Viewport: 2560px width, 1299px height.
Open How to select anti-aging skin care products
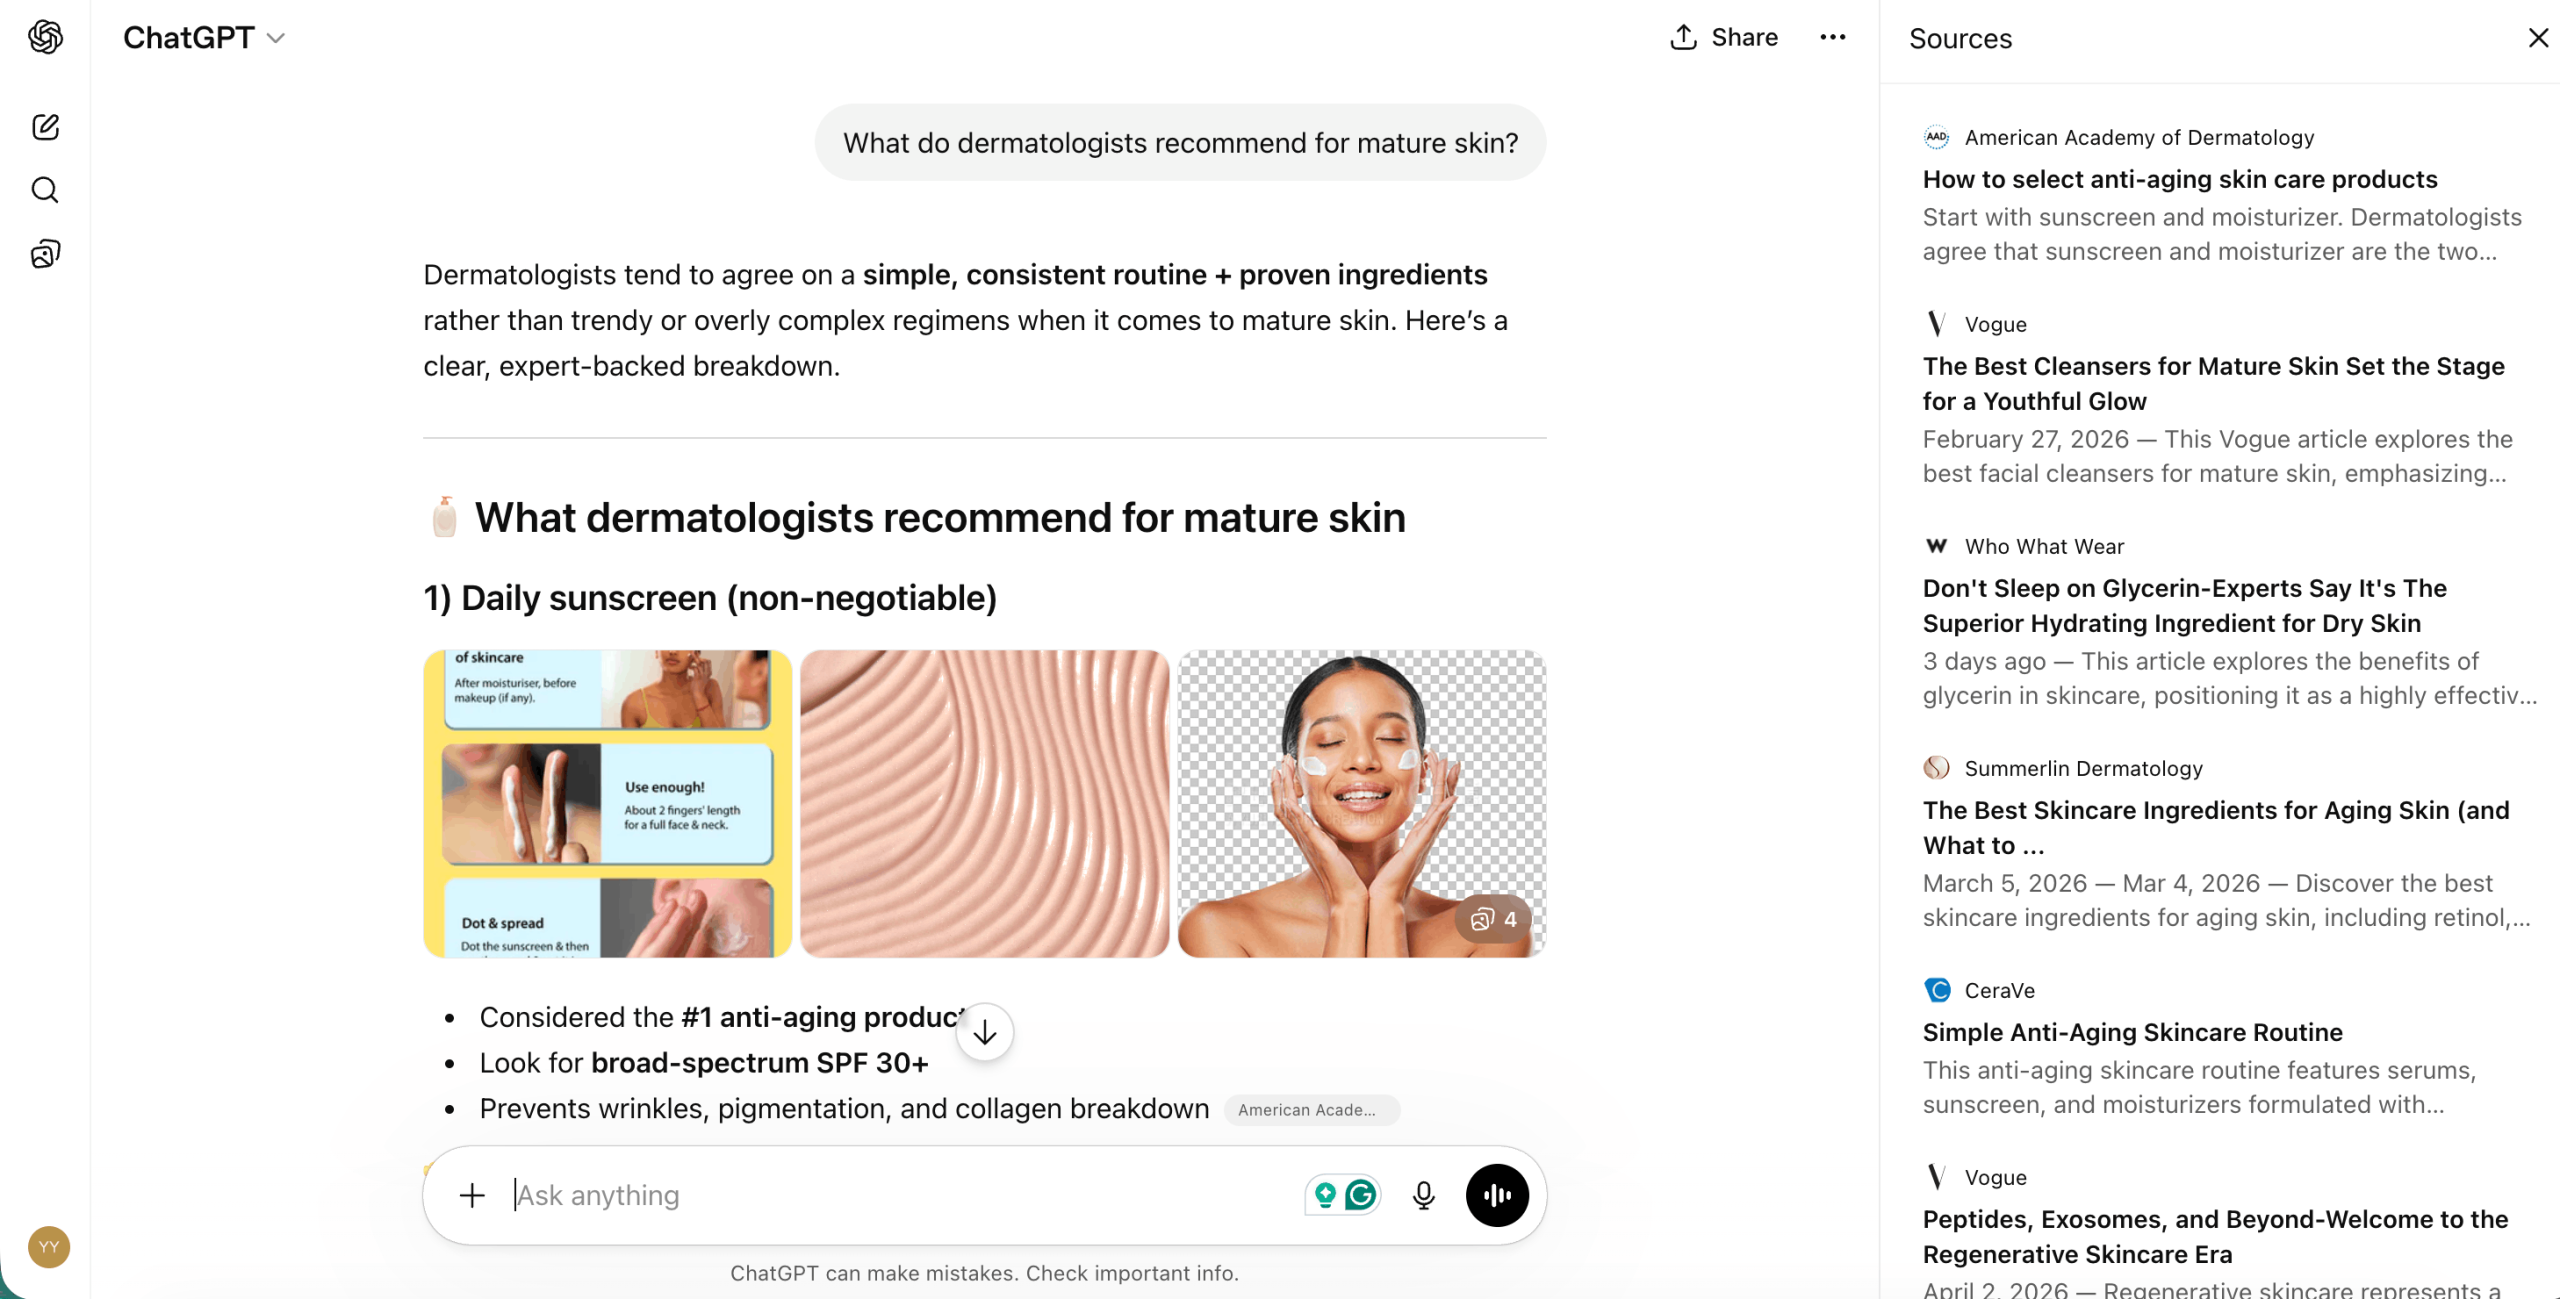point(2180,179)
